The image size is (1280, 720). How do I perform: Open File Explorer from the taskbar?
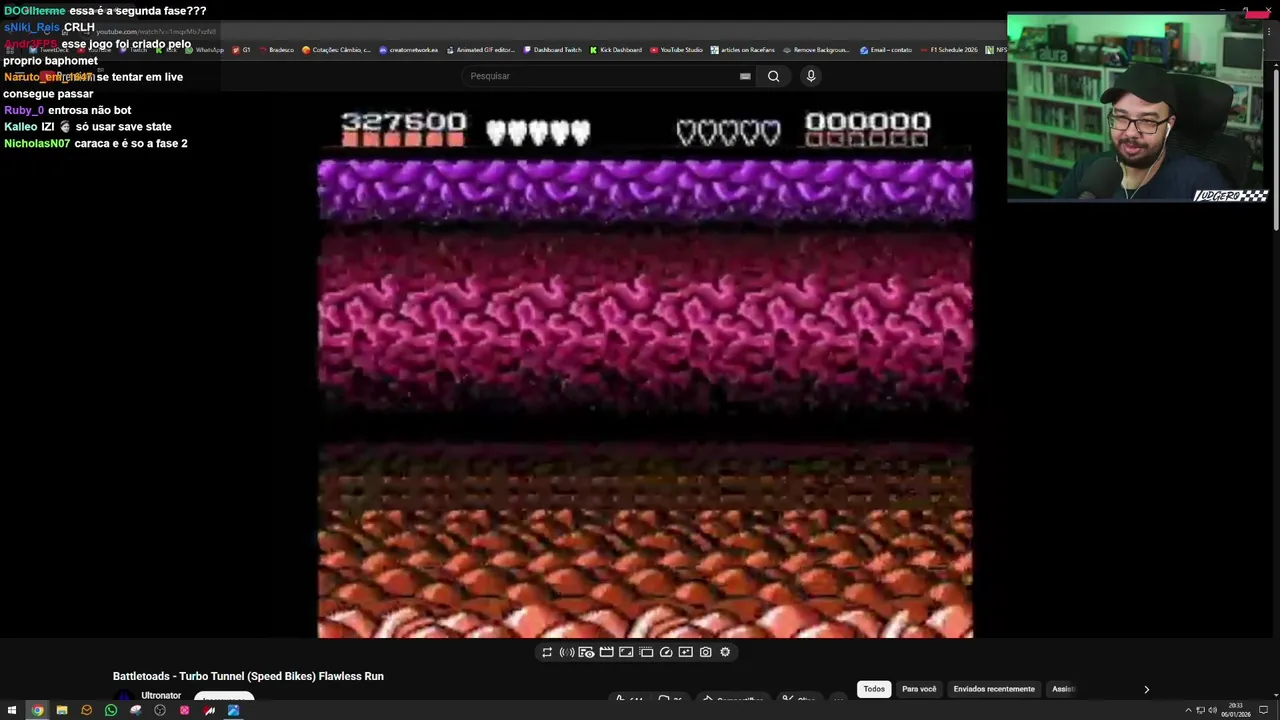click(61, 710)
